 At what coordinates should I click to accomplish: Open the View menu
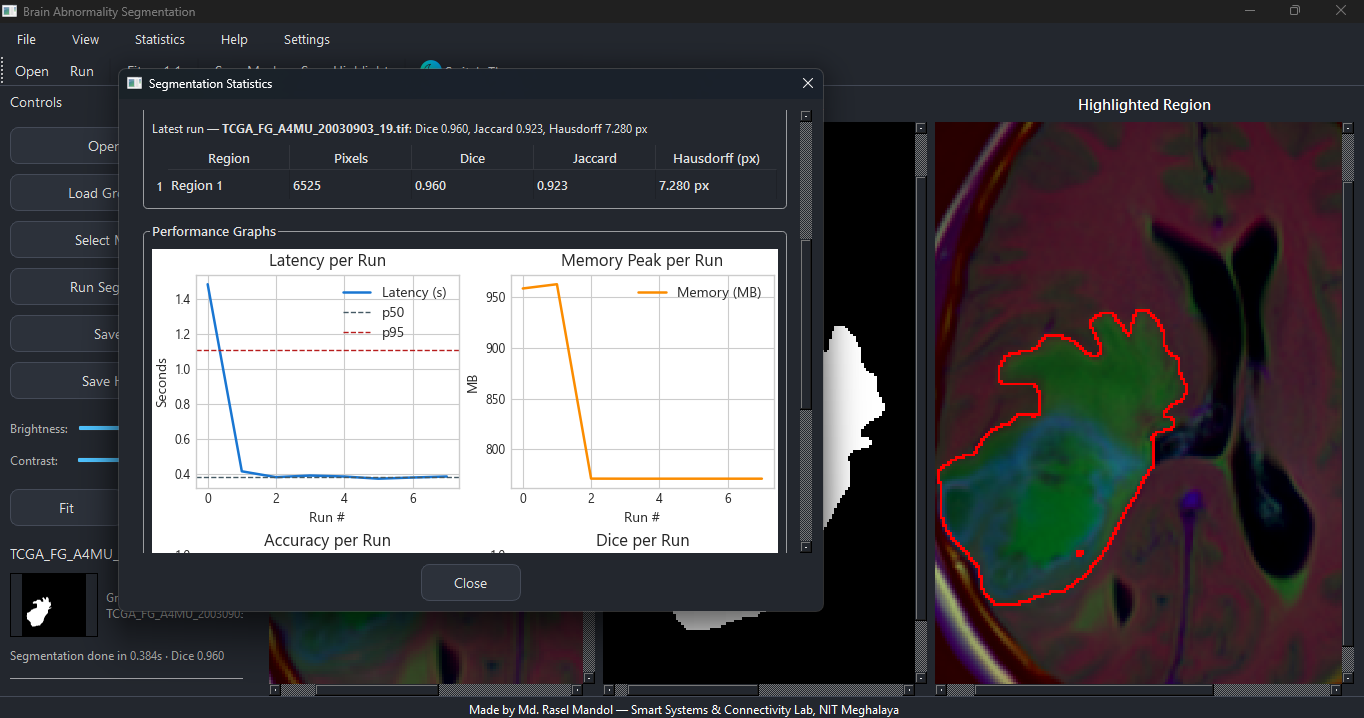(x=85, y=40)
